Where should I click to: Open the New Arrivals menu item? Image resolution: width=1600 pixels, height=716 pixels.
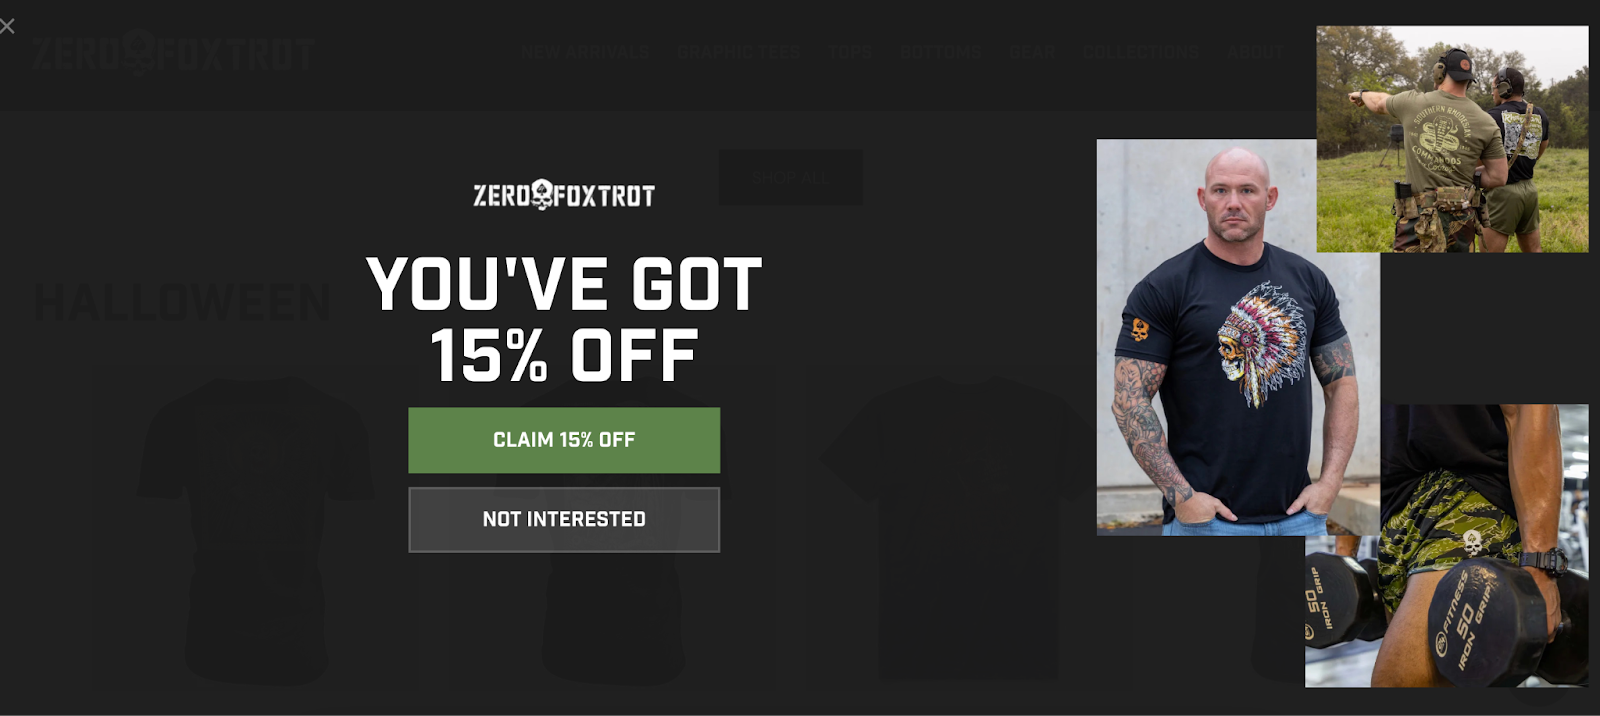[585, 52]
